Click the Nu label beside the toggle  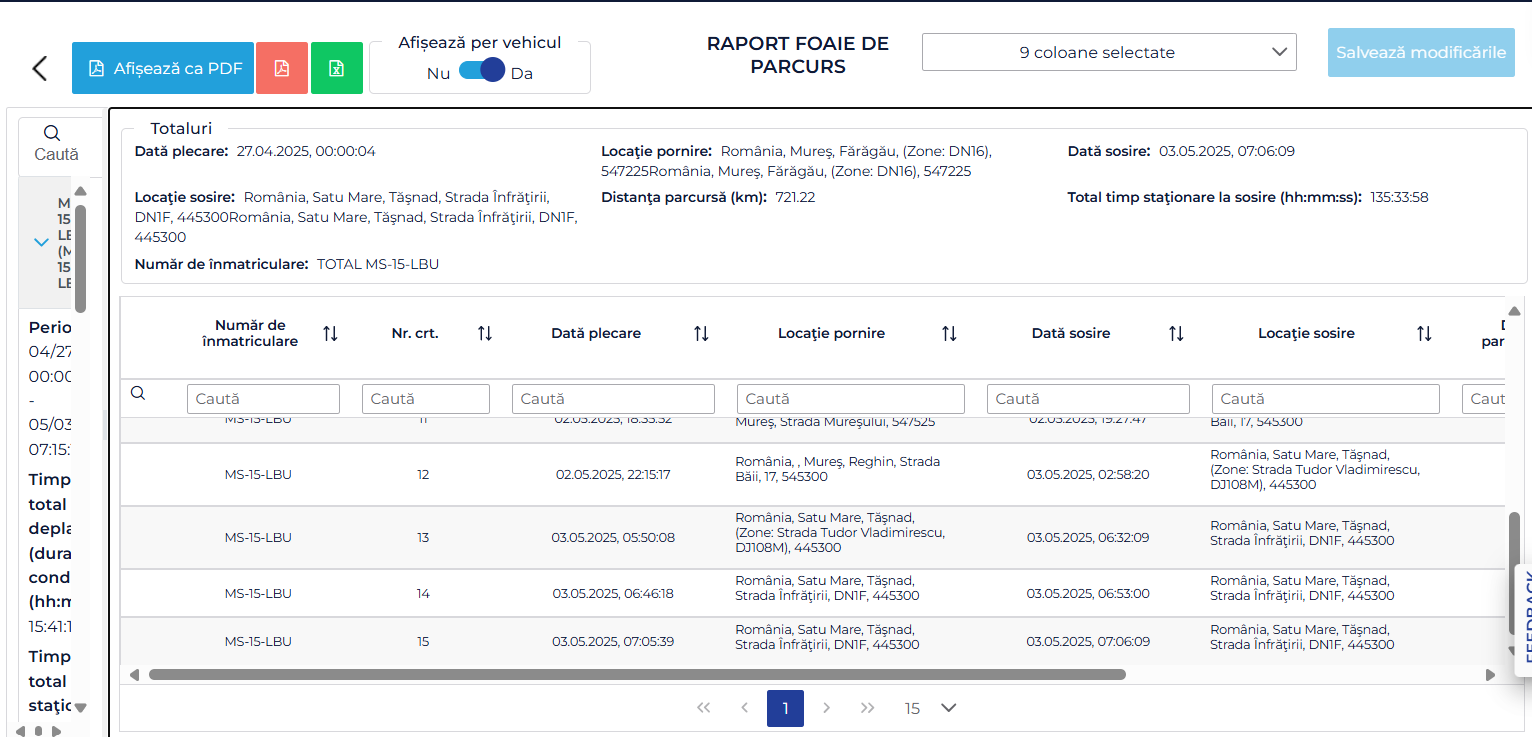point(438,73)
